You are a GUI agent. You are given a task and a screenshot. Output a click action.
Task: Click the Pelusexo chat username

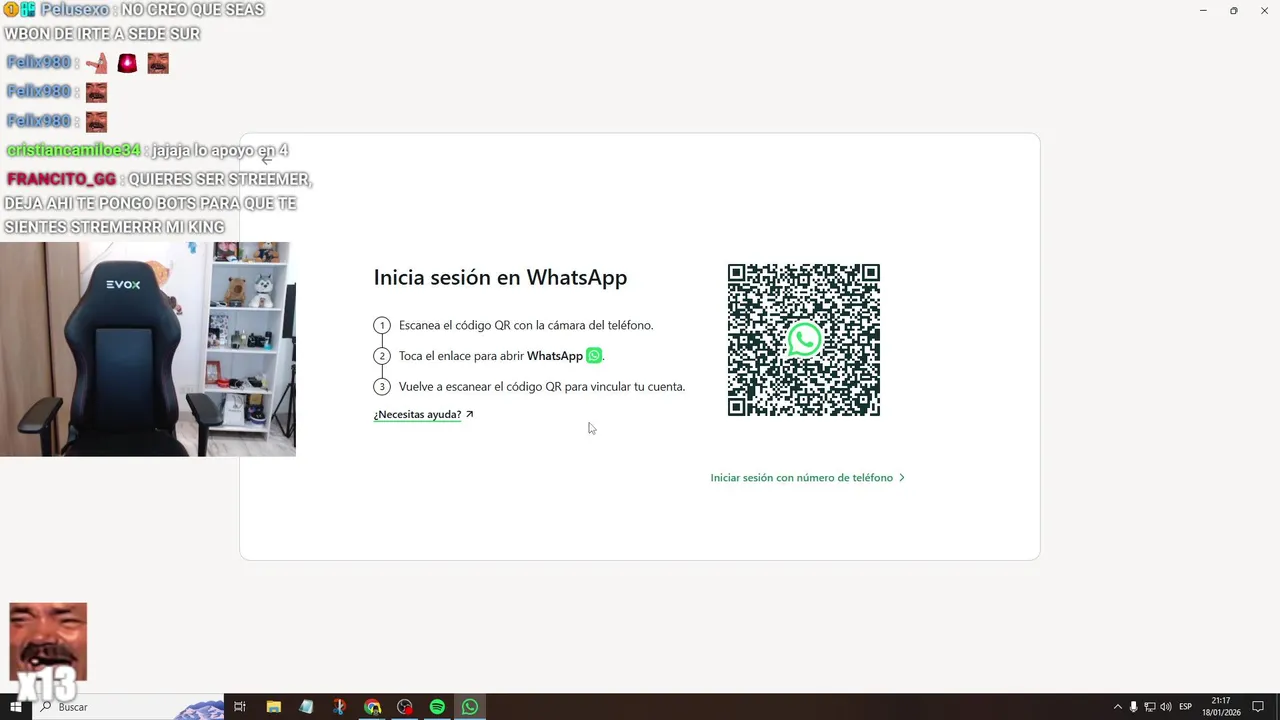pyautogui.click(x=75, y=10)
